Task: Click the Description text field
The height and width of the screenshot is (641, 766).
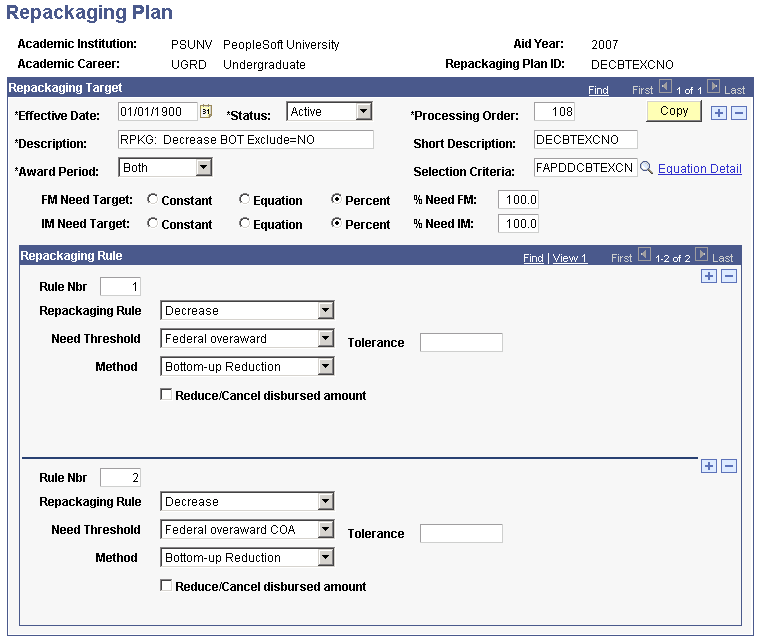Action: [246, 140]
